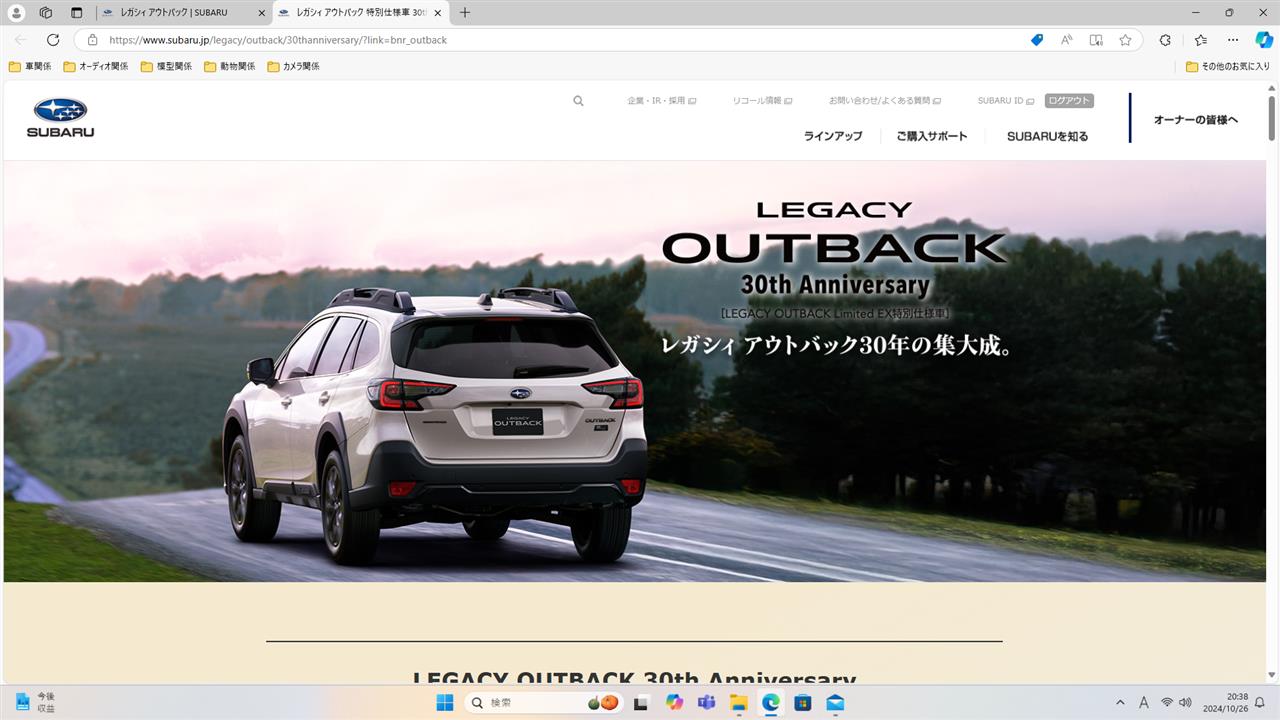Open the Workspaces icon in Edge
The width and height of the screenshot is (1280, 720).
(x=46, y=13)
